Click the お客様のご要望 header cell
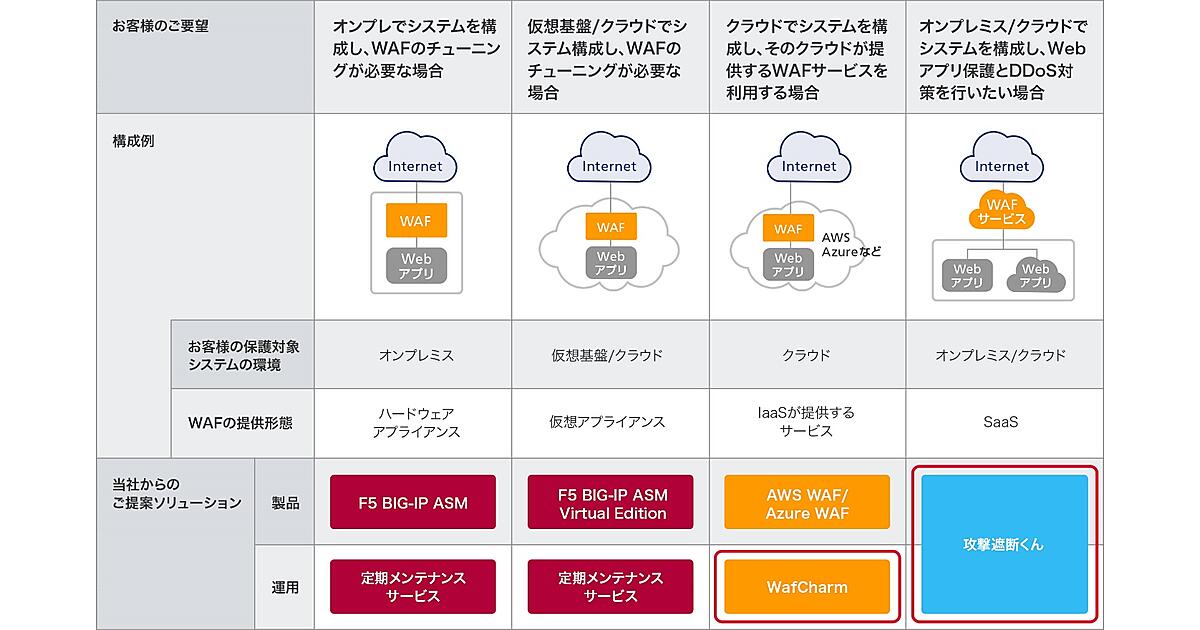 [160, 26]
